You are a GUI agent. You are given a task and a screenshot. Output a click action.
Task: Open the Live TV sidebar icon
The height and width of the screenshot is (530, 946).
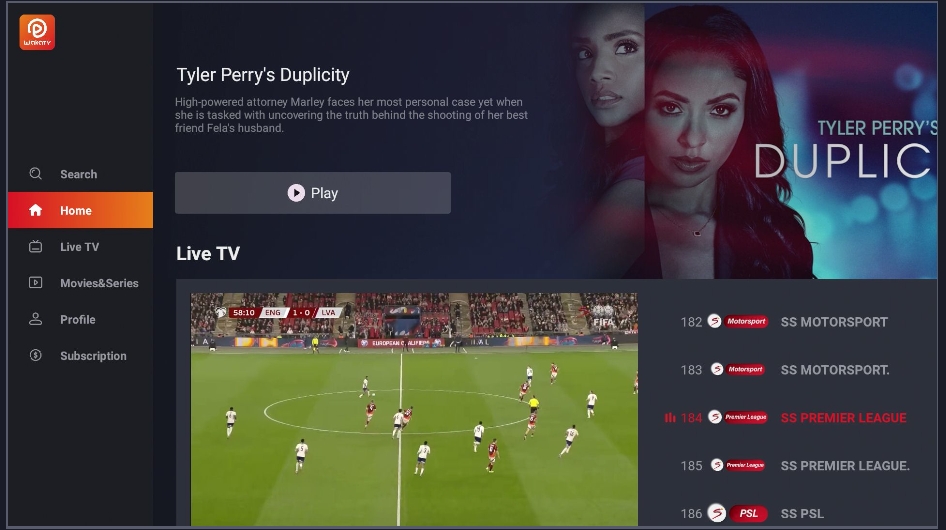36,246
